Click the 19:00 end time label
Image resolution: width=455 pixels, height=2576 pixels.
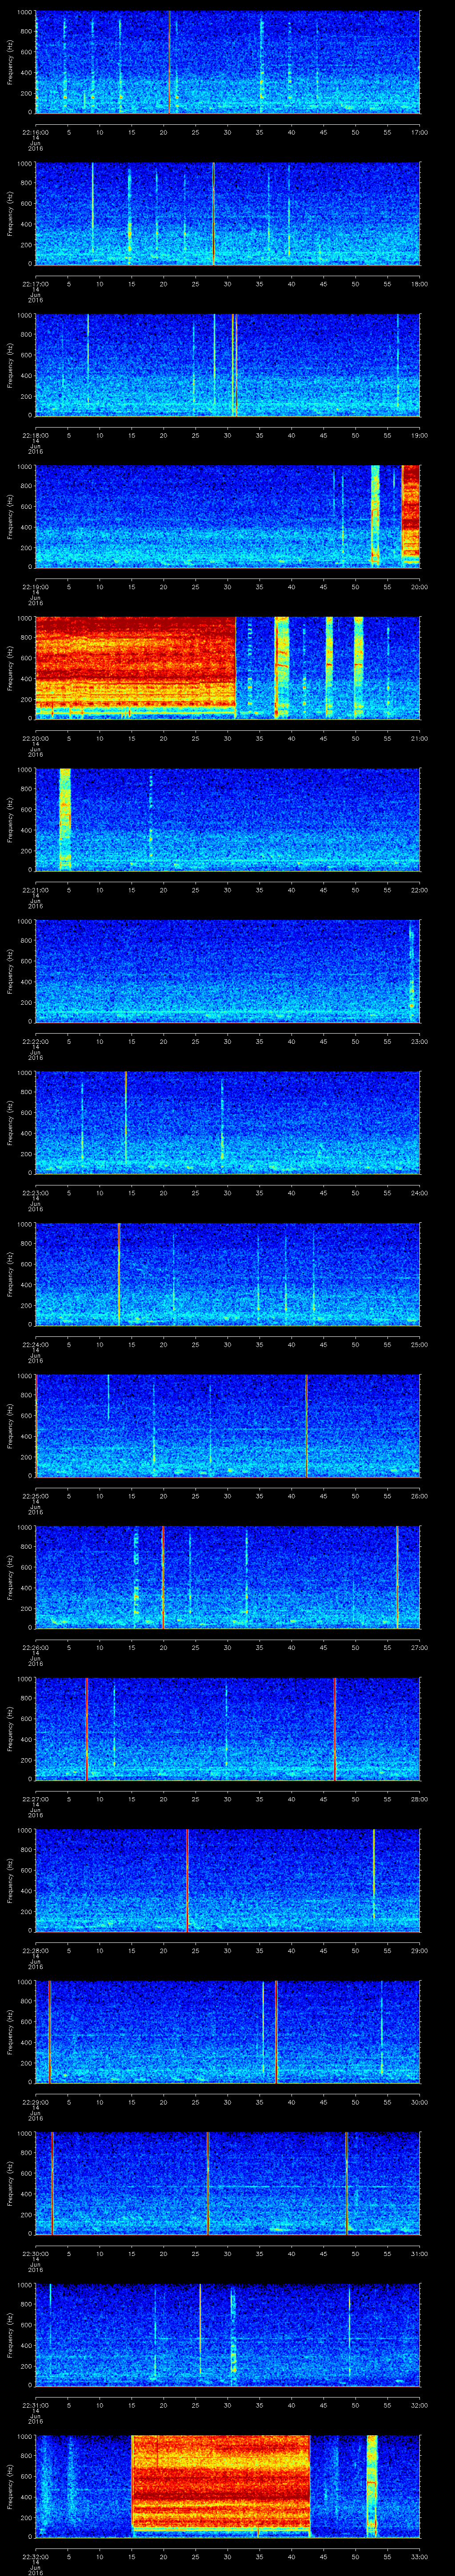tap(419, 435)
